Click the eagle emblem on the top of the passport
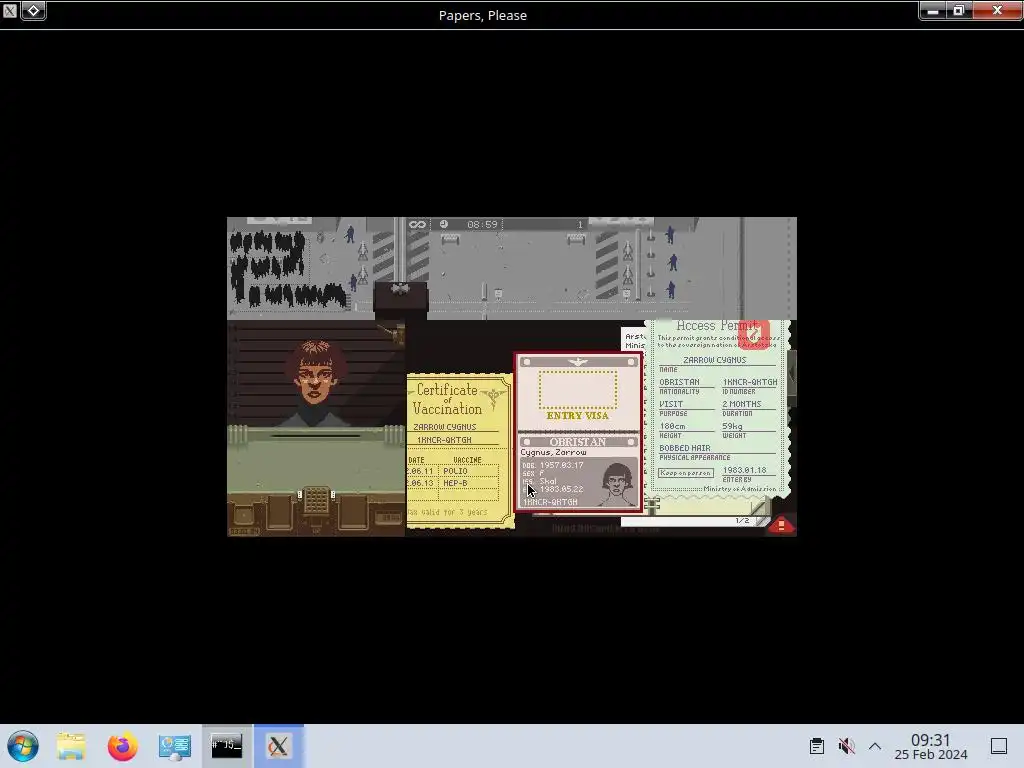The height and width of the screenshot is (768, 1024). tap(578, 362)
